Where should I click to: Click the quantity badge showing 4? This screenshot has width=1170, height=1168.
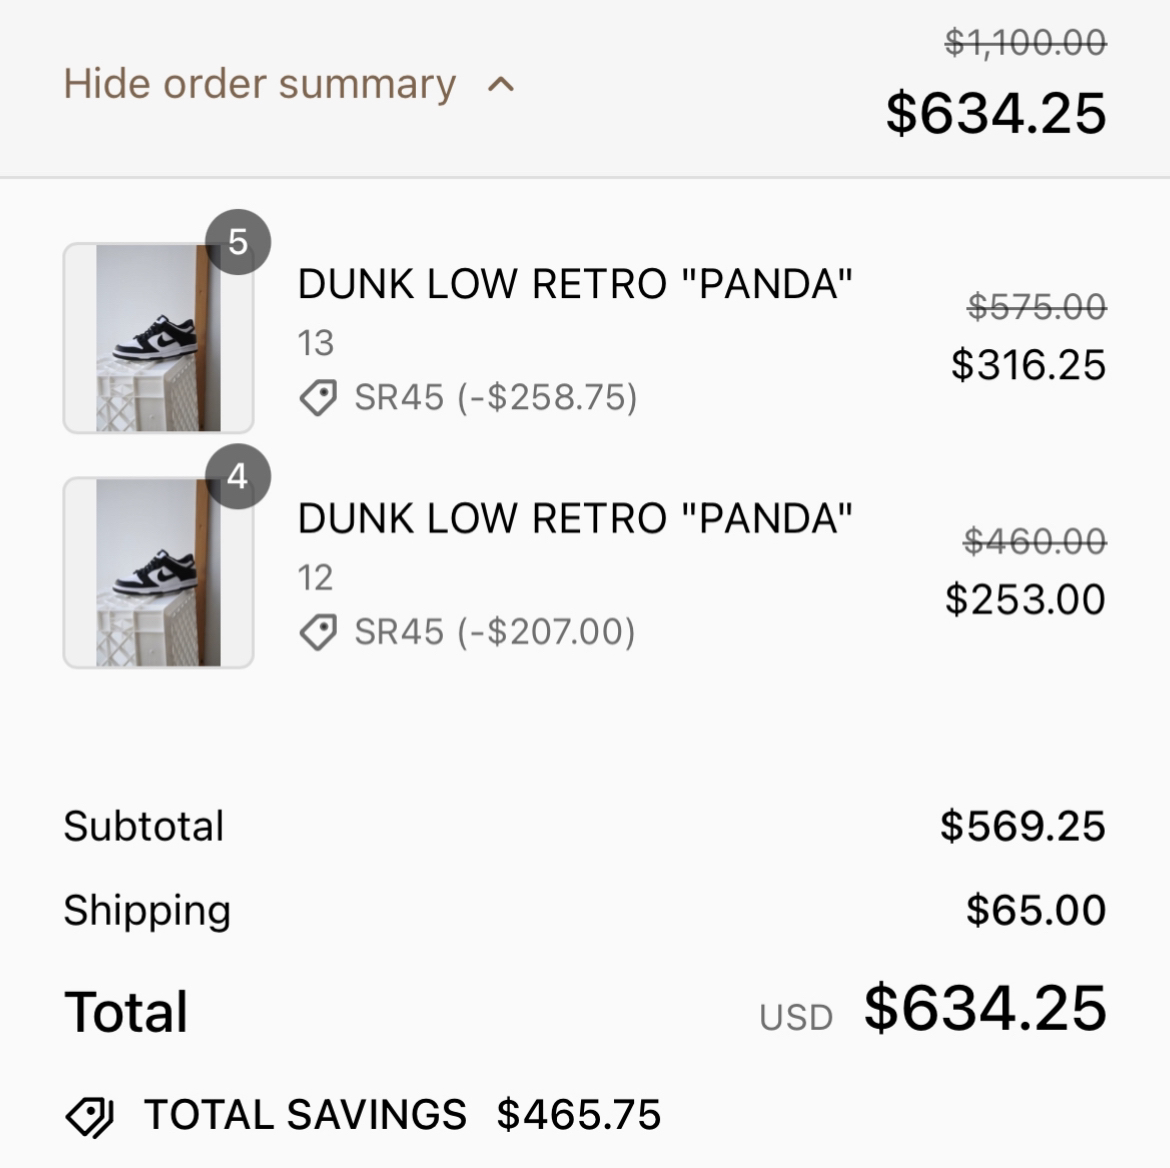click(238, 476)
